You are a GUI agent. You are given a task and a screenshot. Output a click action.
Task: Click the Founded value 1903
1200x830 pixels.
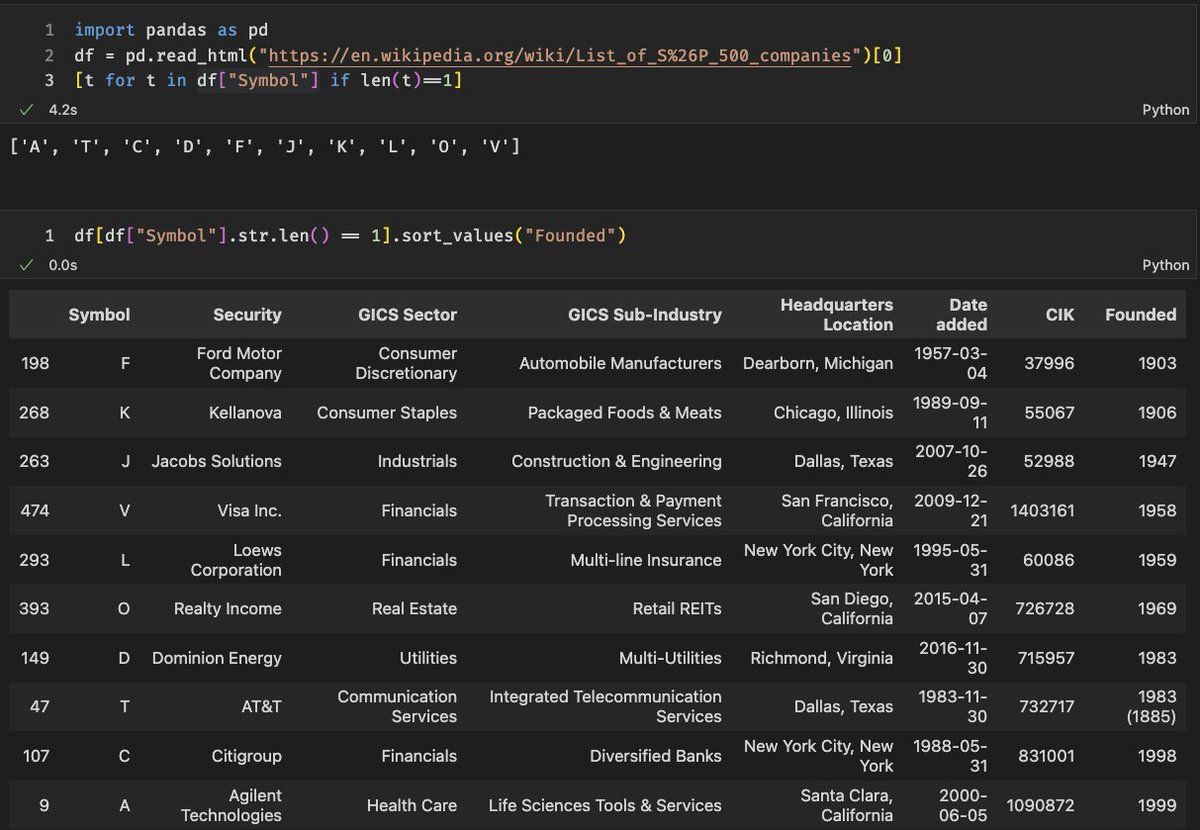pyautogui.click(x=1157, y=363)
